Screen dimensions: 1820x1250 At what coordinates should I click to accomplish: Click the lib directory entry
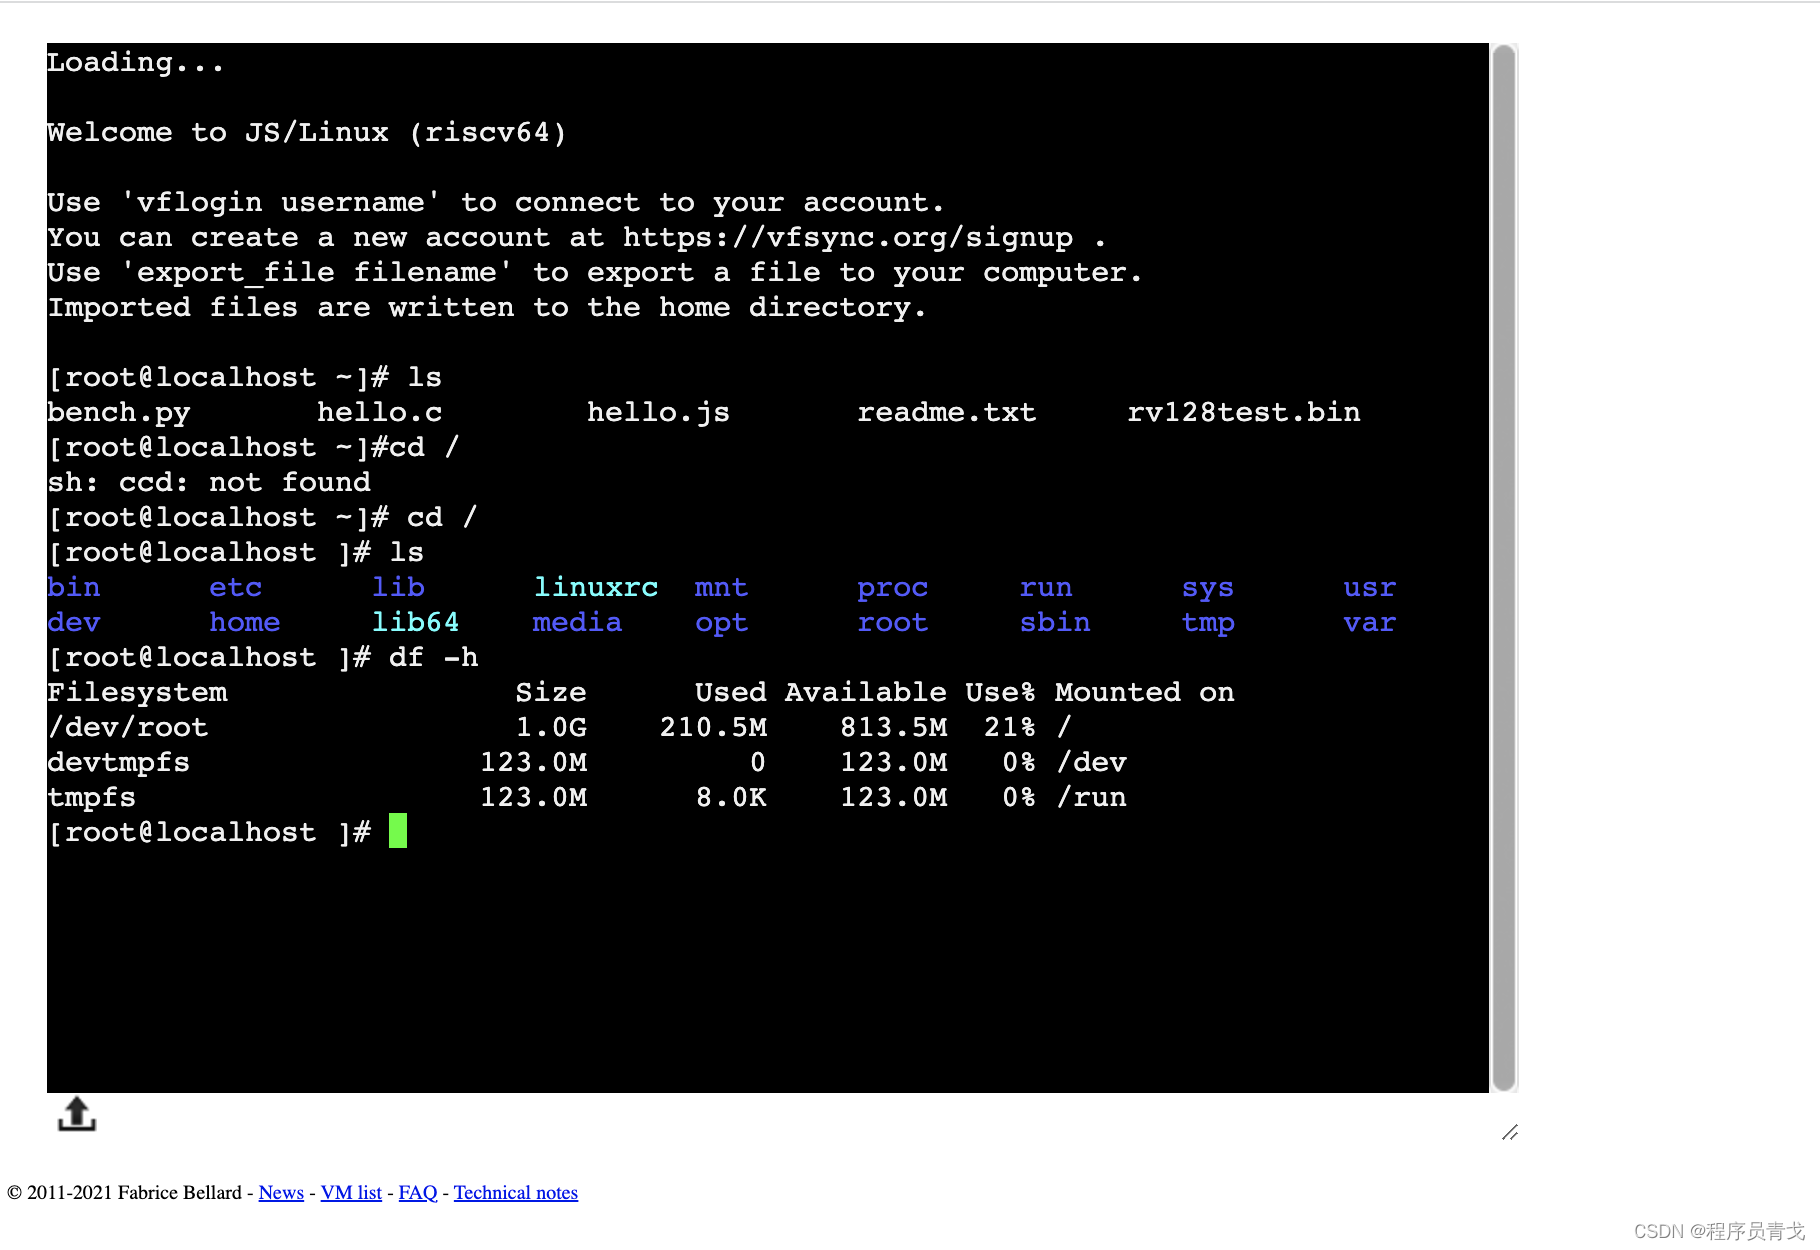(398, 587)
